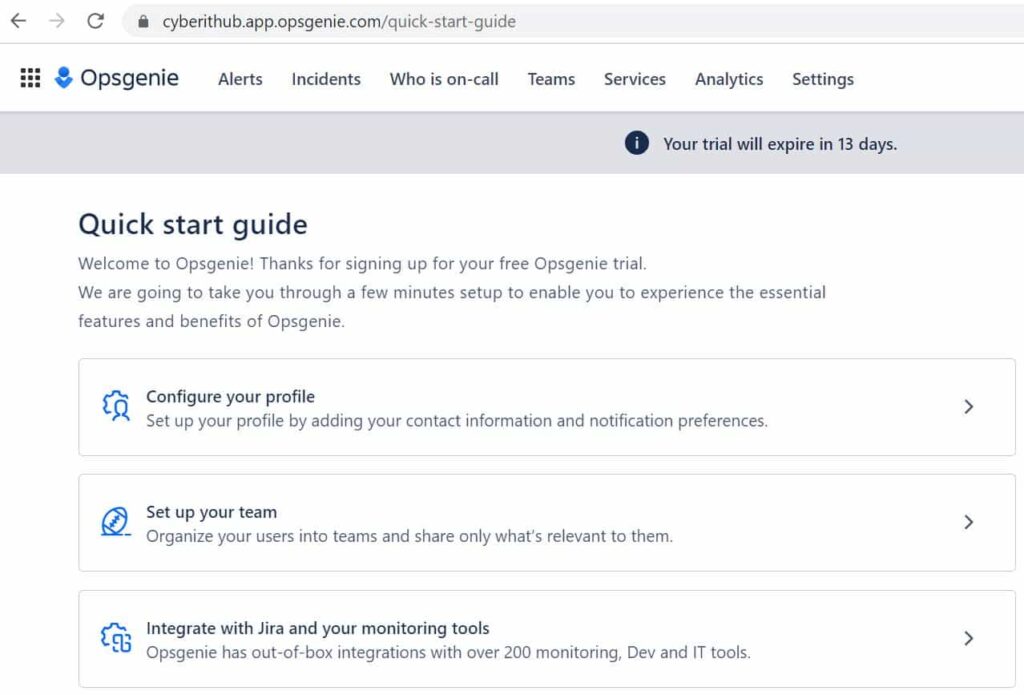1024x695 pixels.
Task: Open the Alerts menu
Action: (240, 78)
